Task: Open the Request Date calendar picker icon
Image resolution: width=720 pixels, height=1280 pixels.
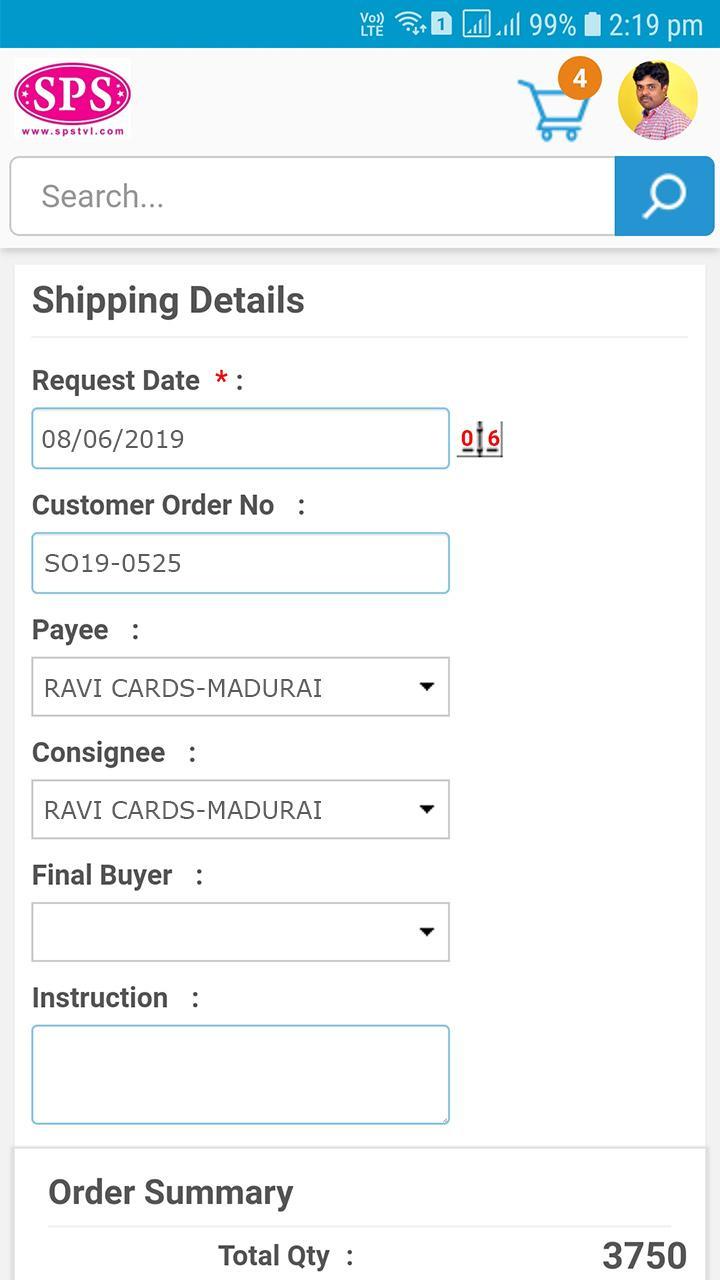Action: 480,438
